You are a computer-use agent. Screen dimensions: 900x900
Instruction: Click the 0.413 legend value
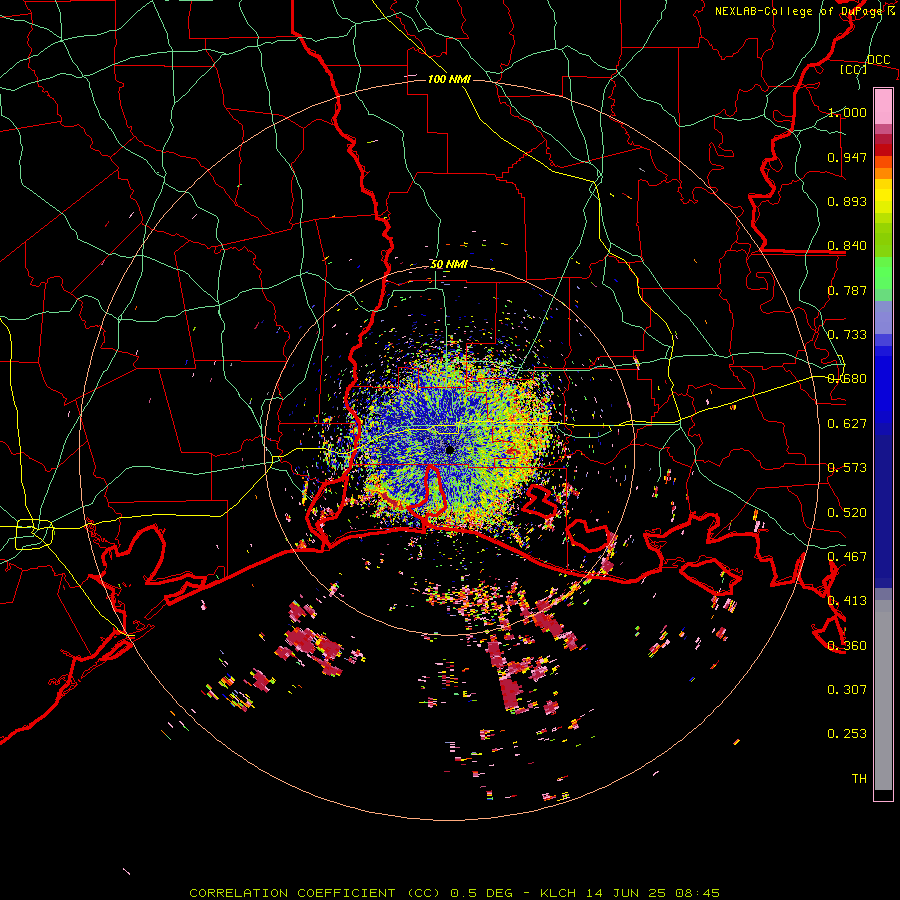pos(847,601)
